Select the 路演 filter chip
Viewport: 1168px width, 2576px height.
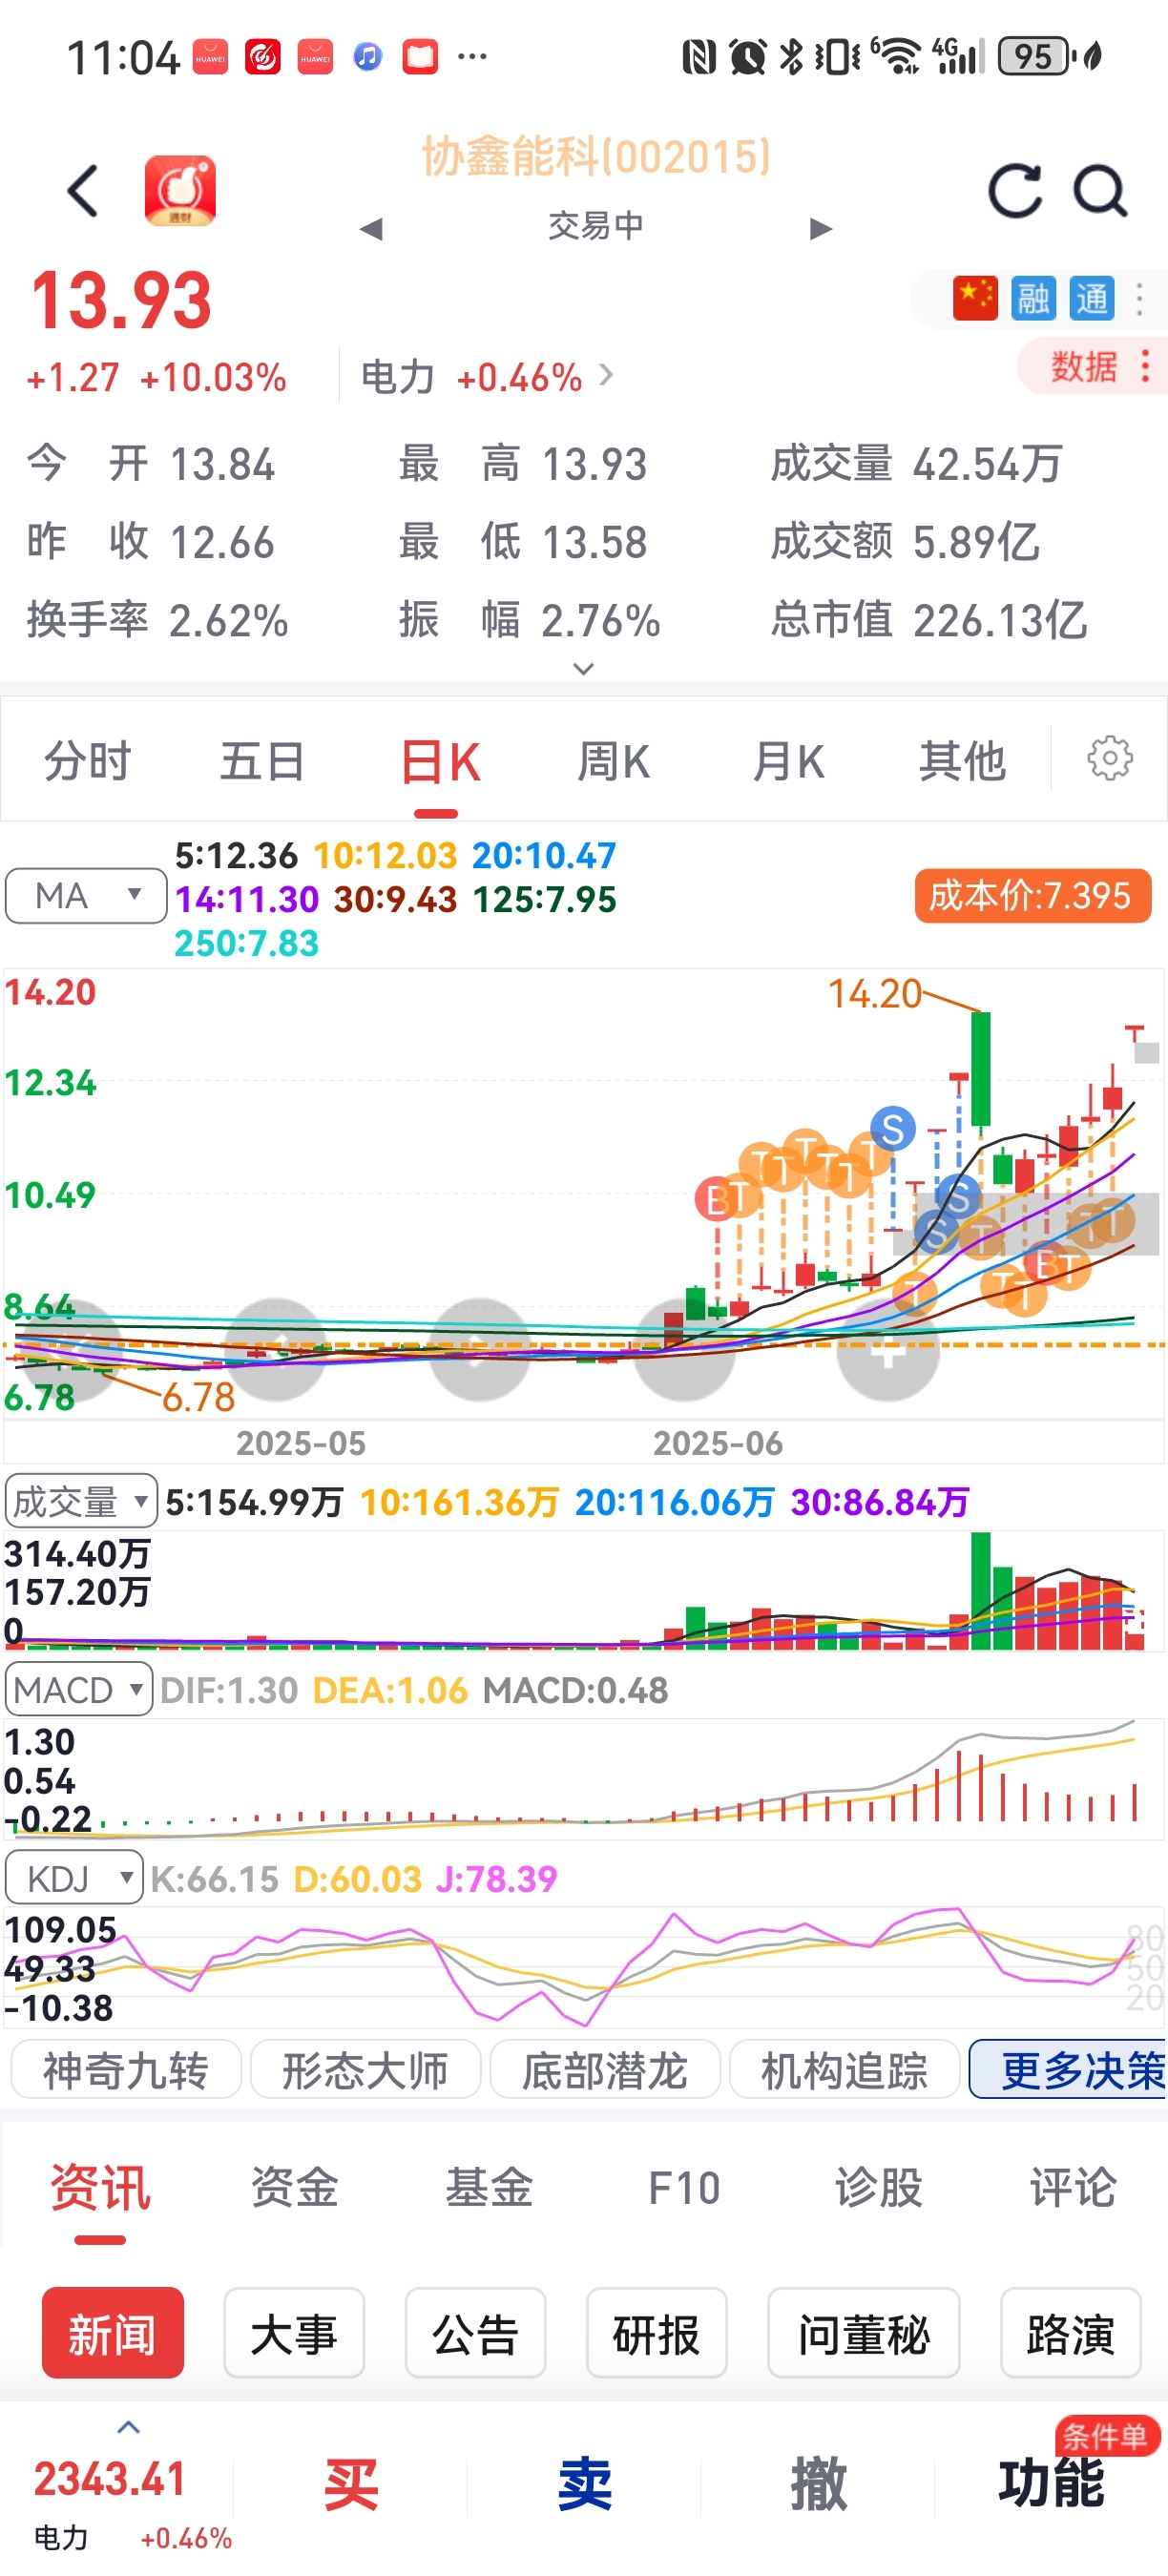(x=1070, y=2333)
